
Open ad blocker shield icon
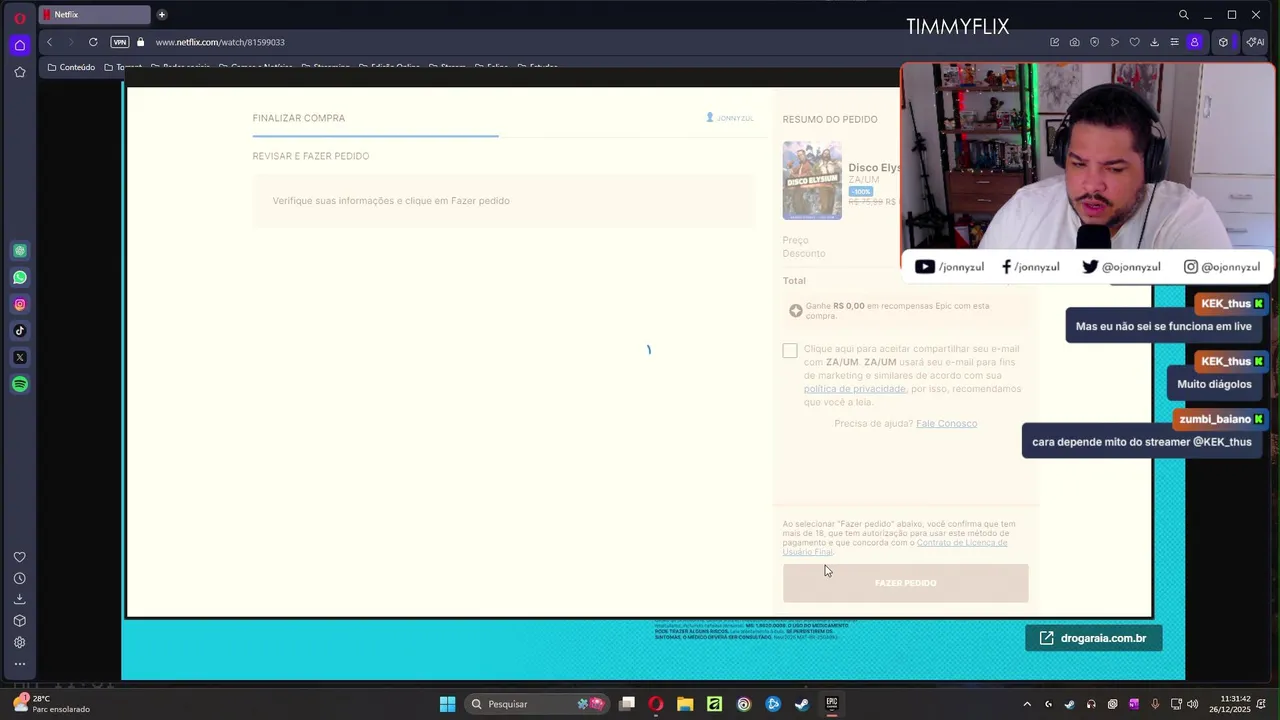1094,42
